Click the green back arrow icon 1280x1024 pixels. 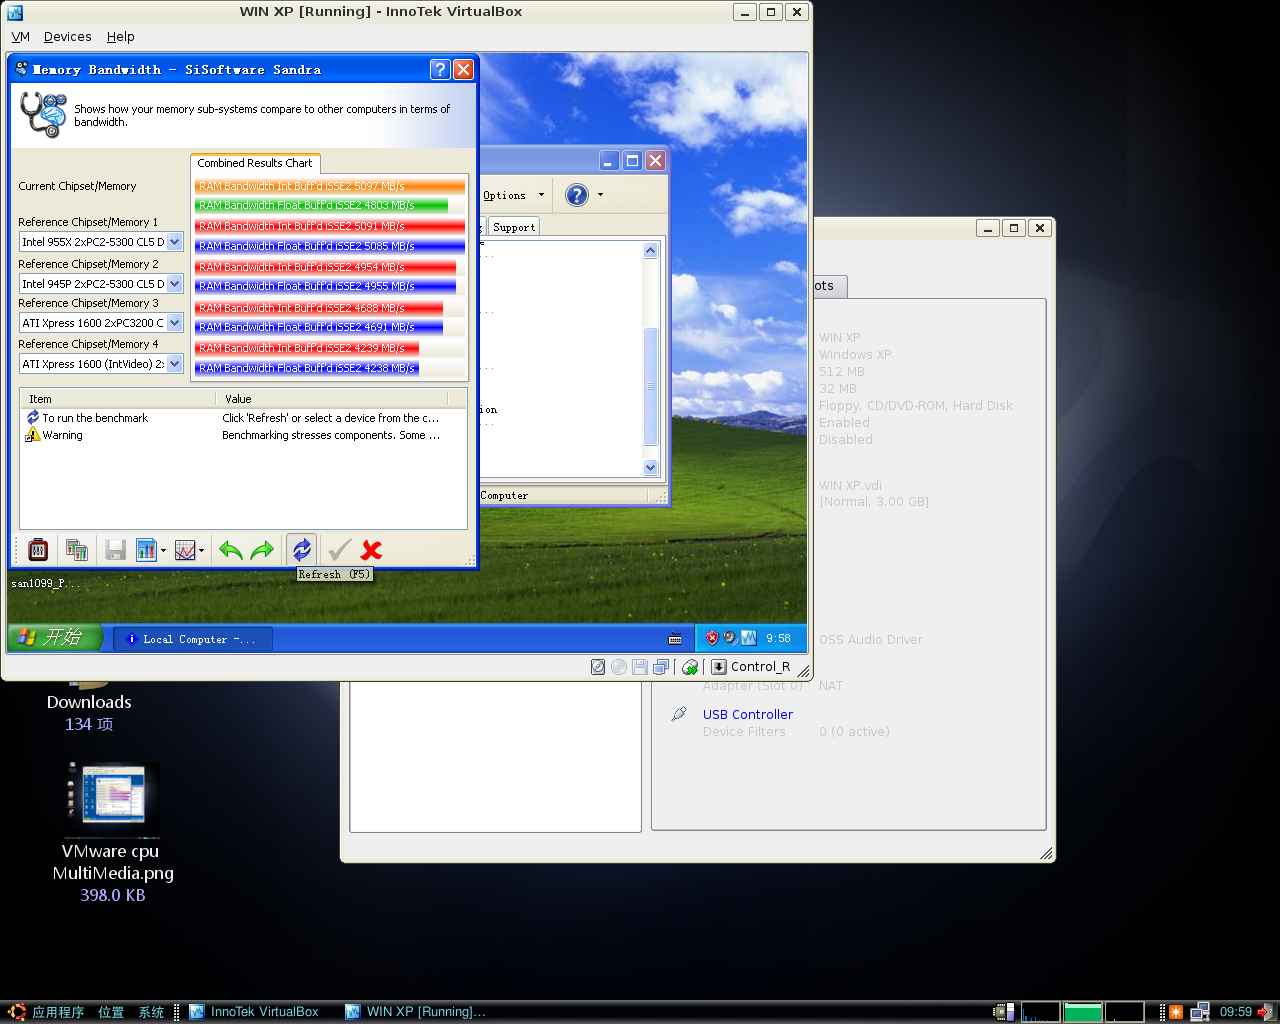[231, 550]
